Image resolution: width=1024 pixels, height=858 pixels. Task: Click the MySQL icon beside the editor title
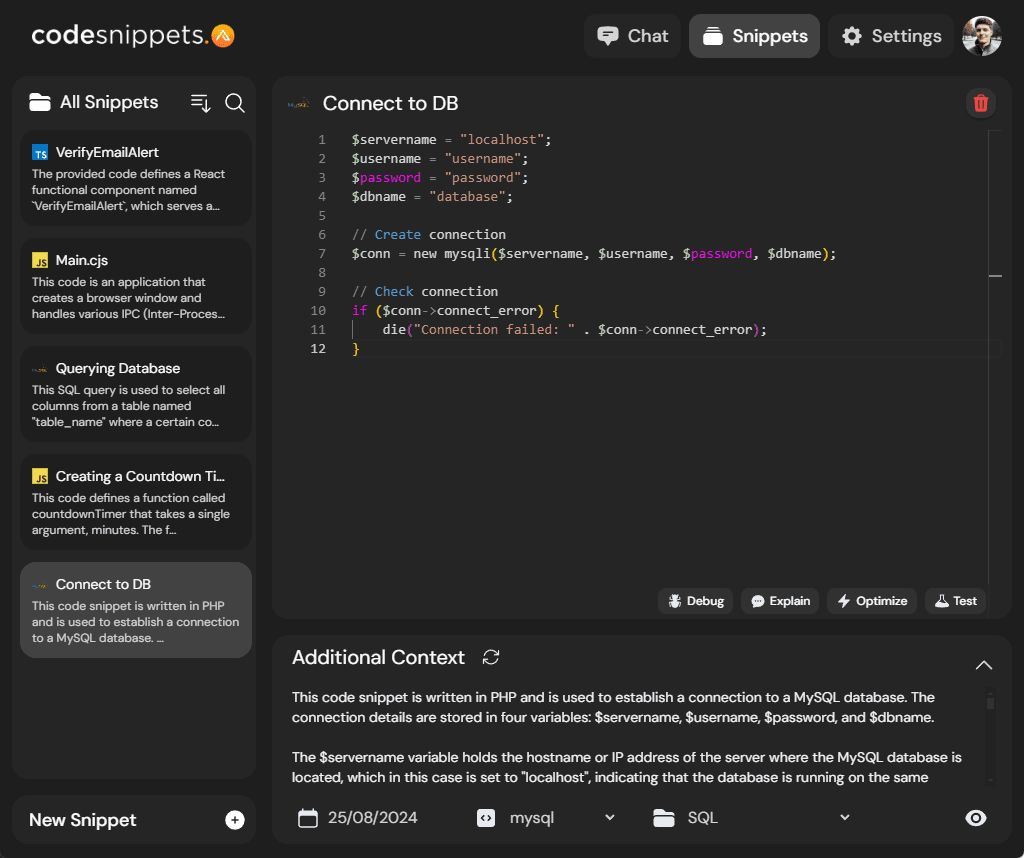click(298, 103)
